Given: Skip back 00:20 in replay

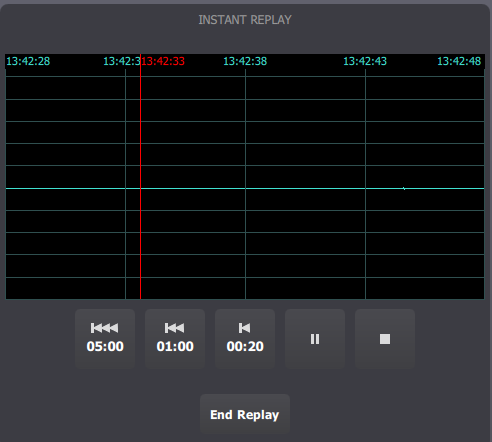Looking at the screenshot, I should coord(245,339).
